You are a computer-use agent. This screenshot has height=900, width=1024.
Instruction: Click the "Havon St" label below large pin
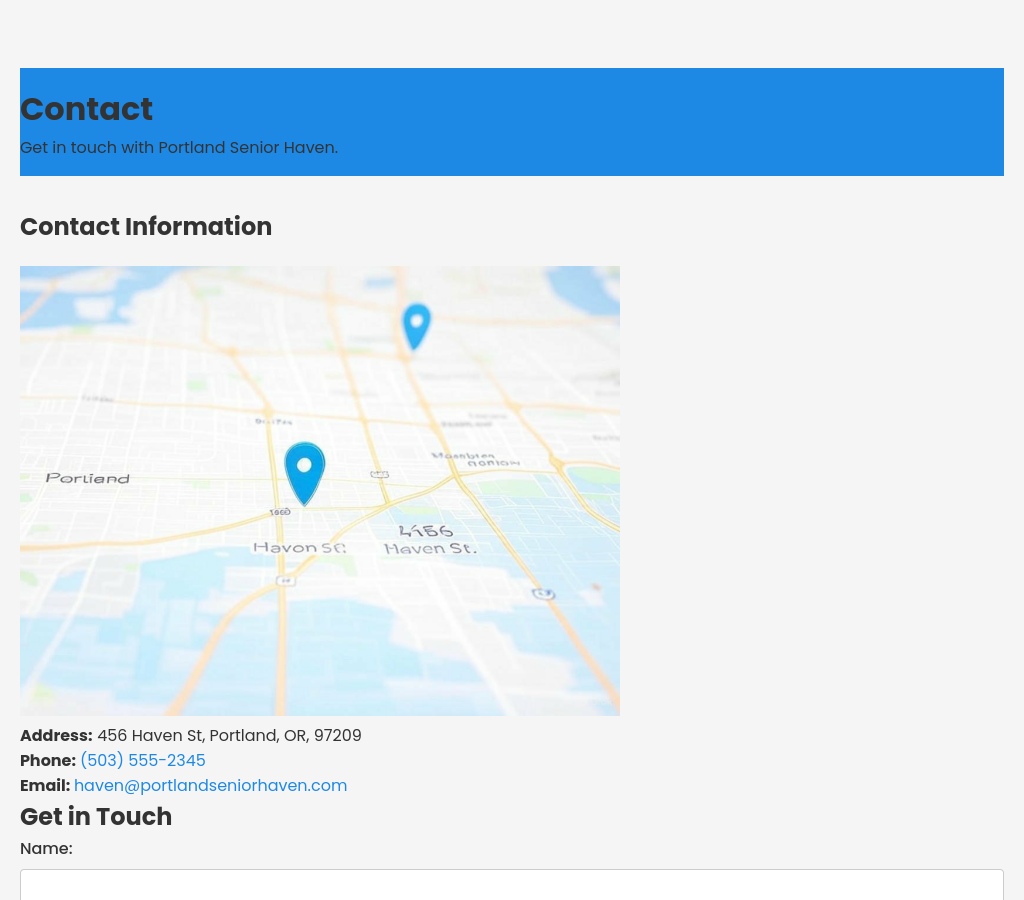[x=299, y=548]
